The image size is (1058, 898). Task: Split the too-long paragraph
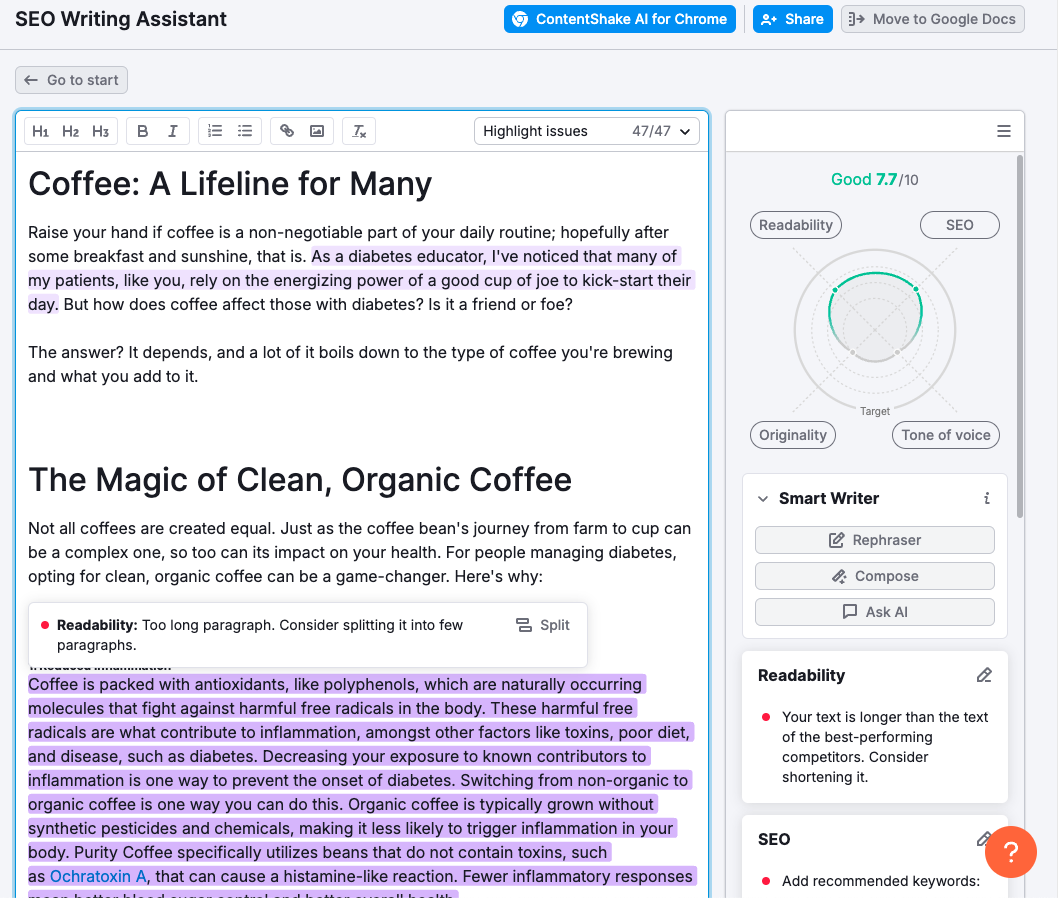click(x=543, y=625)
